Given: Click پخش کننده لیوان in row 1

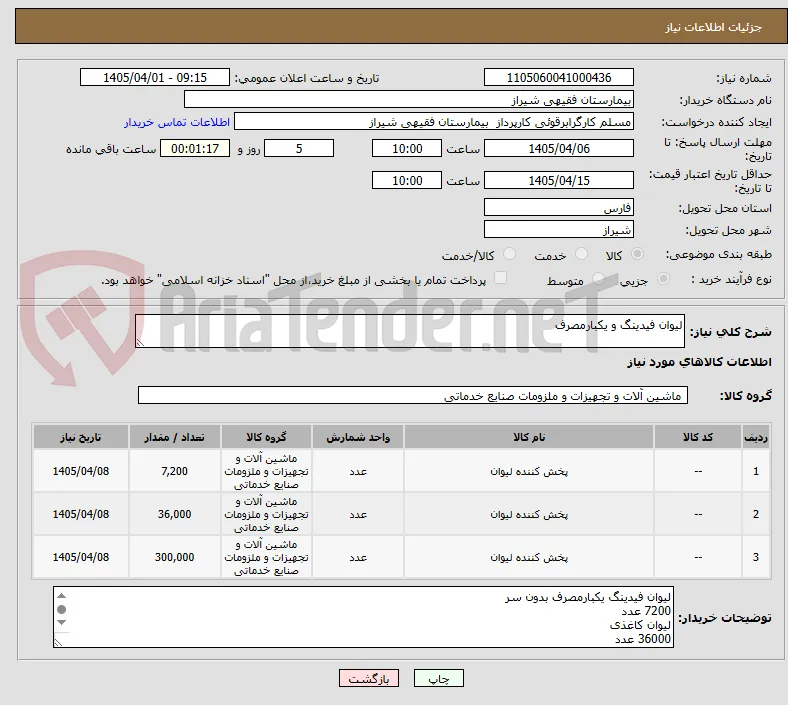Looking at the screenshot, I should (x=529, y=471).
